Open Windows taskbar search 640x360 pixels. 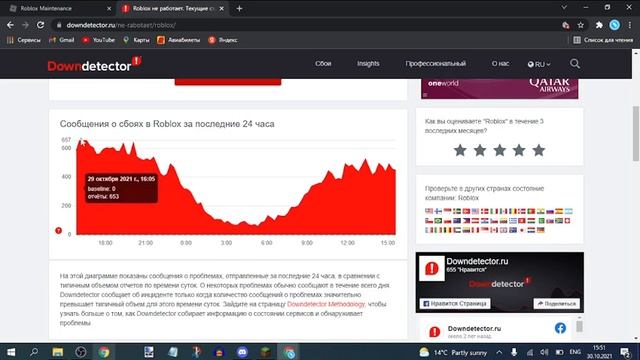(34, 352)
